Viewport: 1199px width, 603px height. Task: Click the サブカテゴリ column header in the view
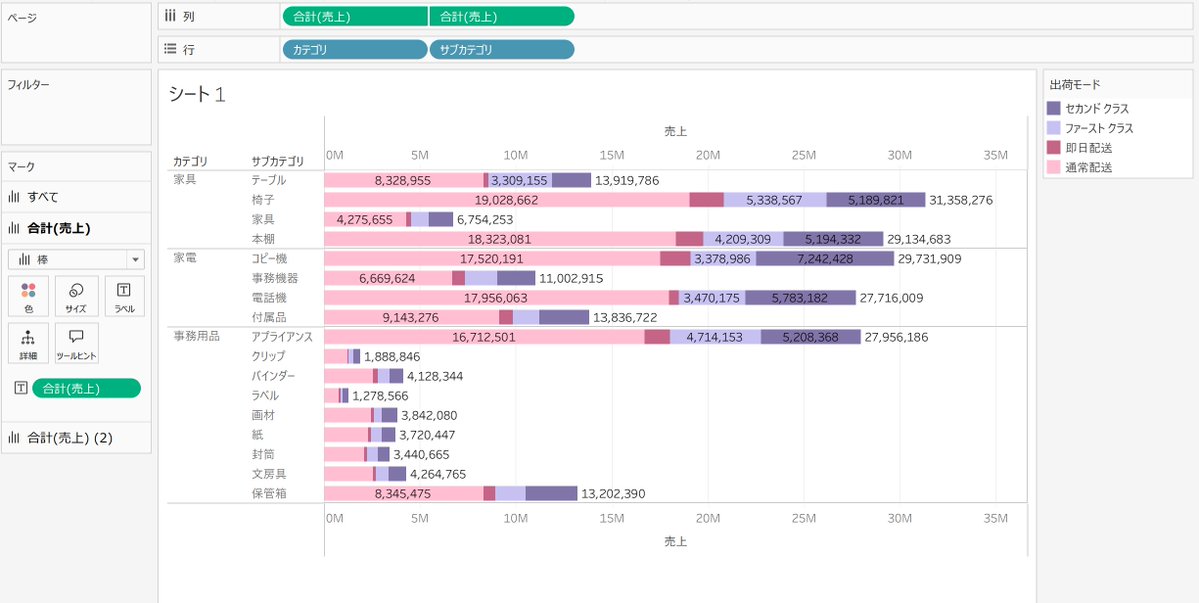click(278, 161)
